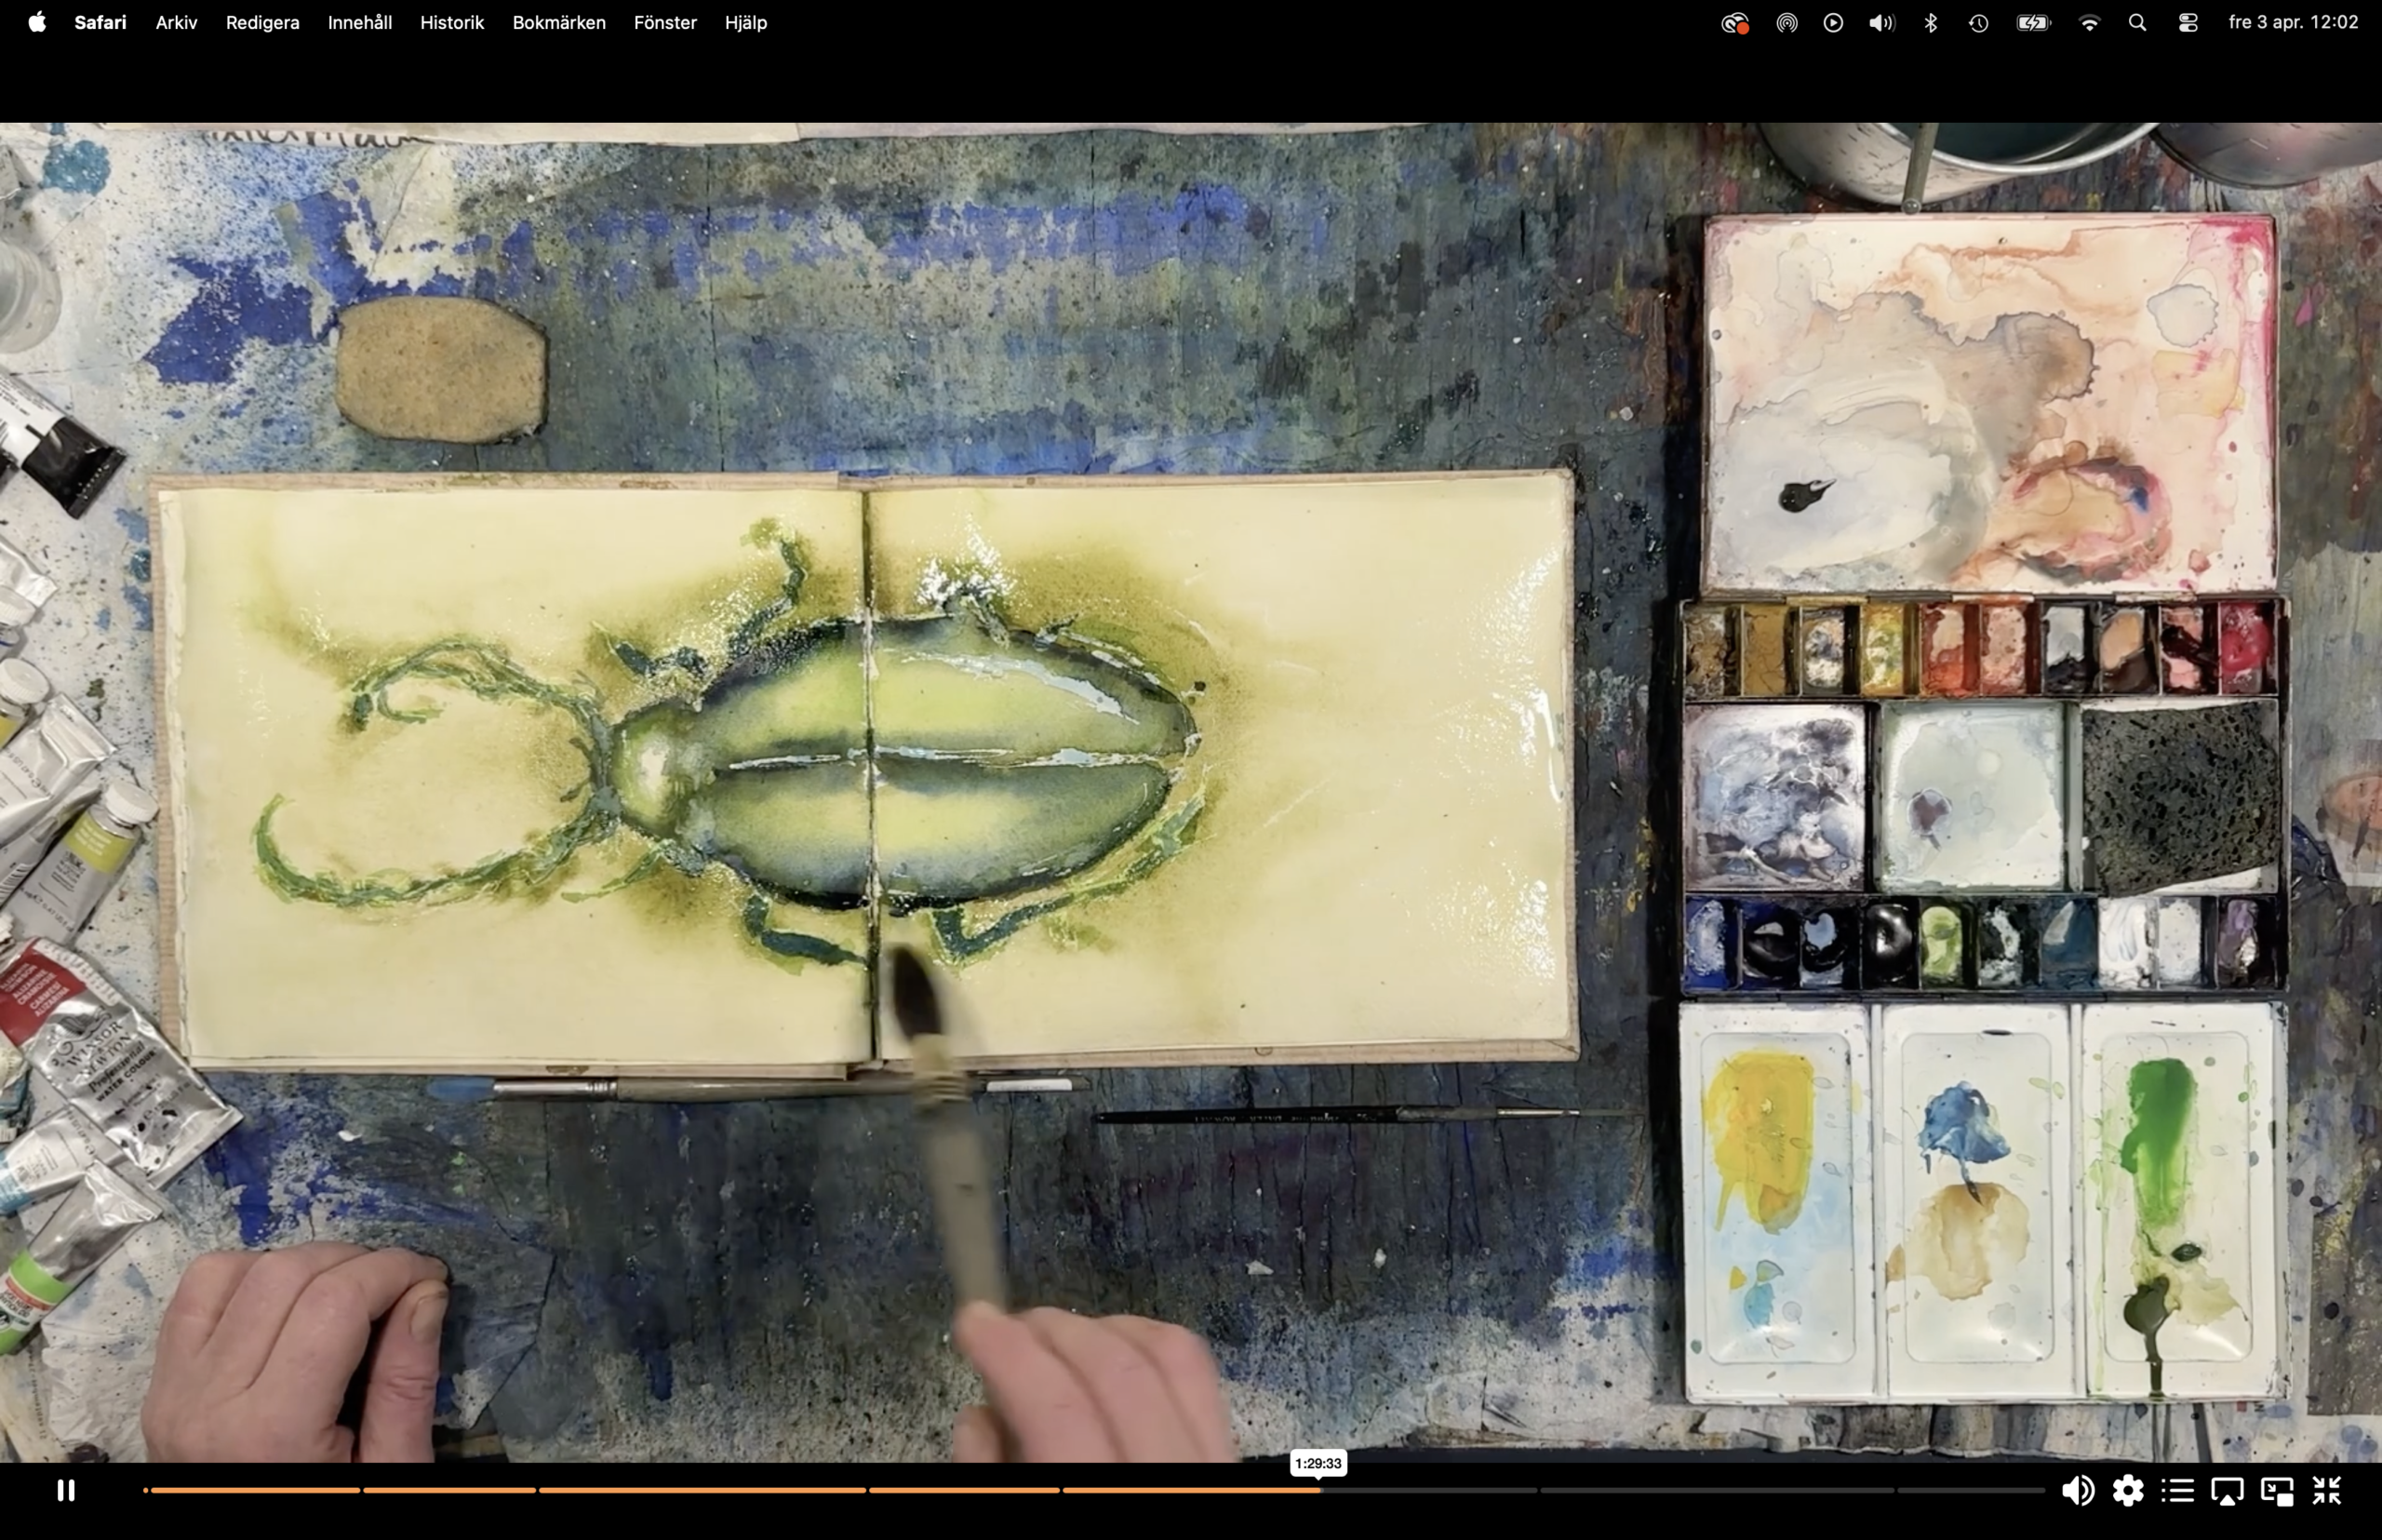
Task: Open Bluetooth menu bar icon
Action: pos(1931,22)
